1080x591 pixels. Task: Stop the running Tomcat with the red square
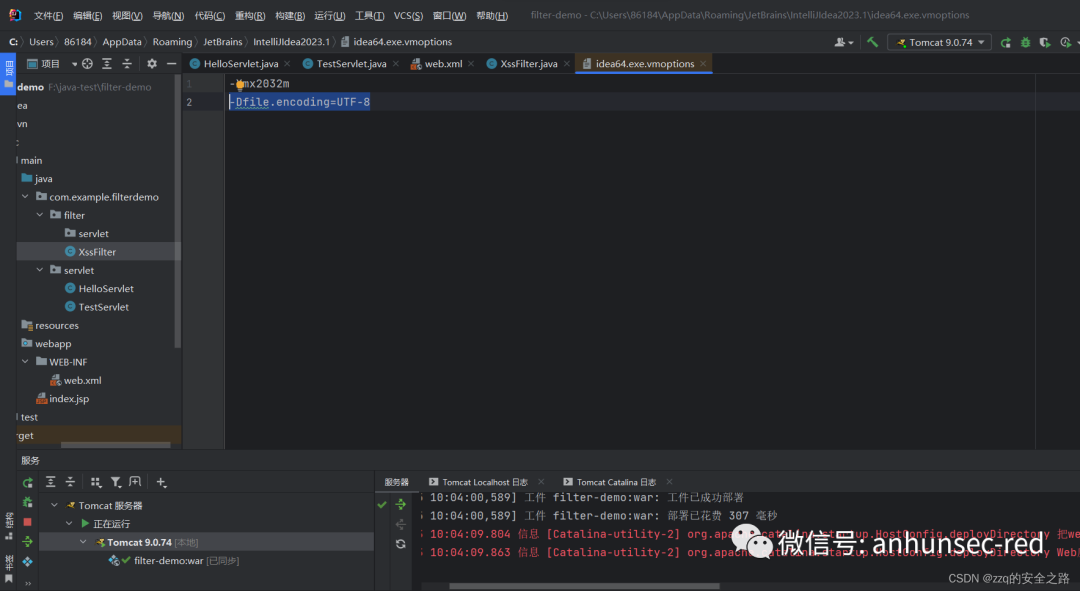tap(28, 522)
